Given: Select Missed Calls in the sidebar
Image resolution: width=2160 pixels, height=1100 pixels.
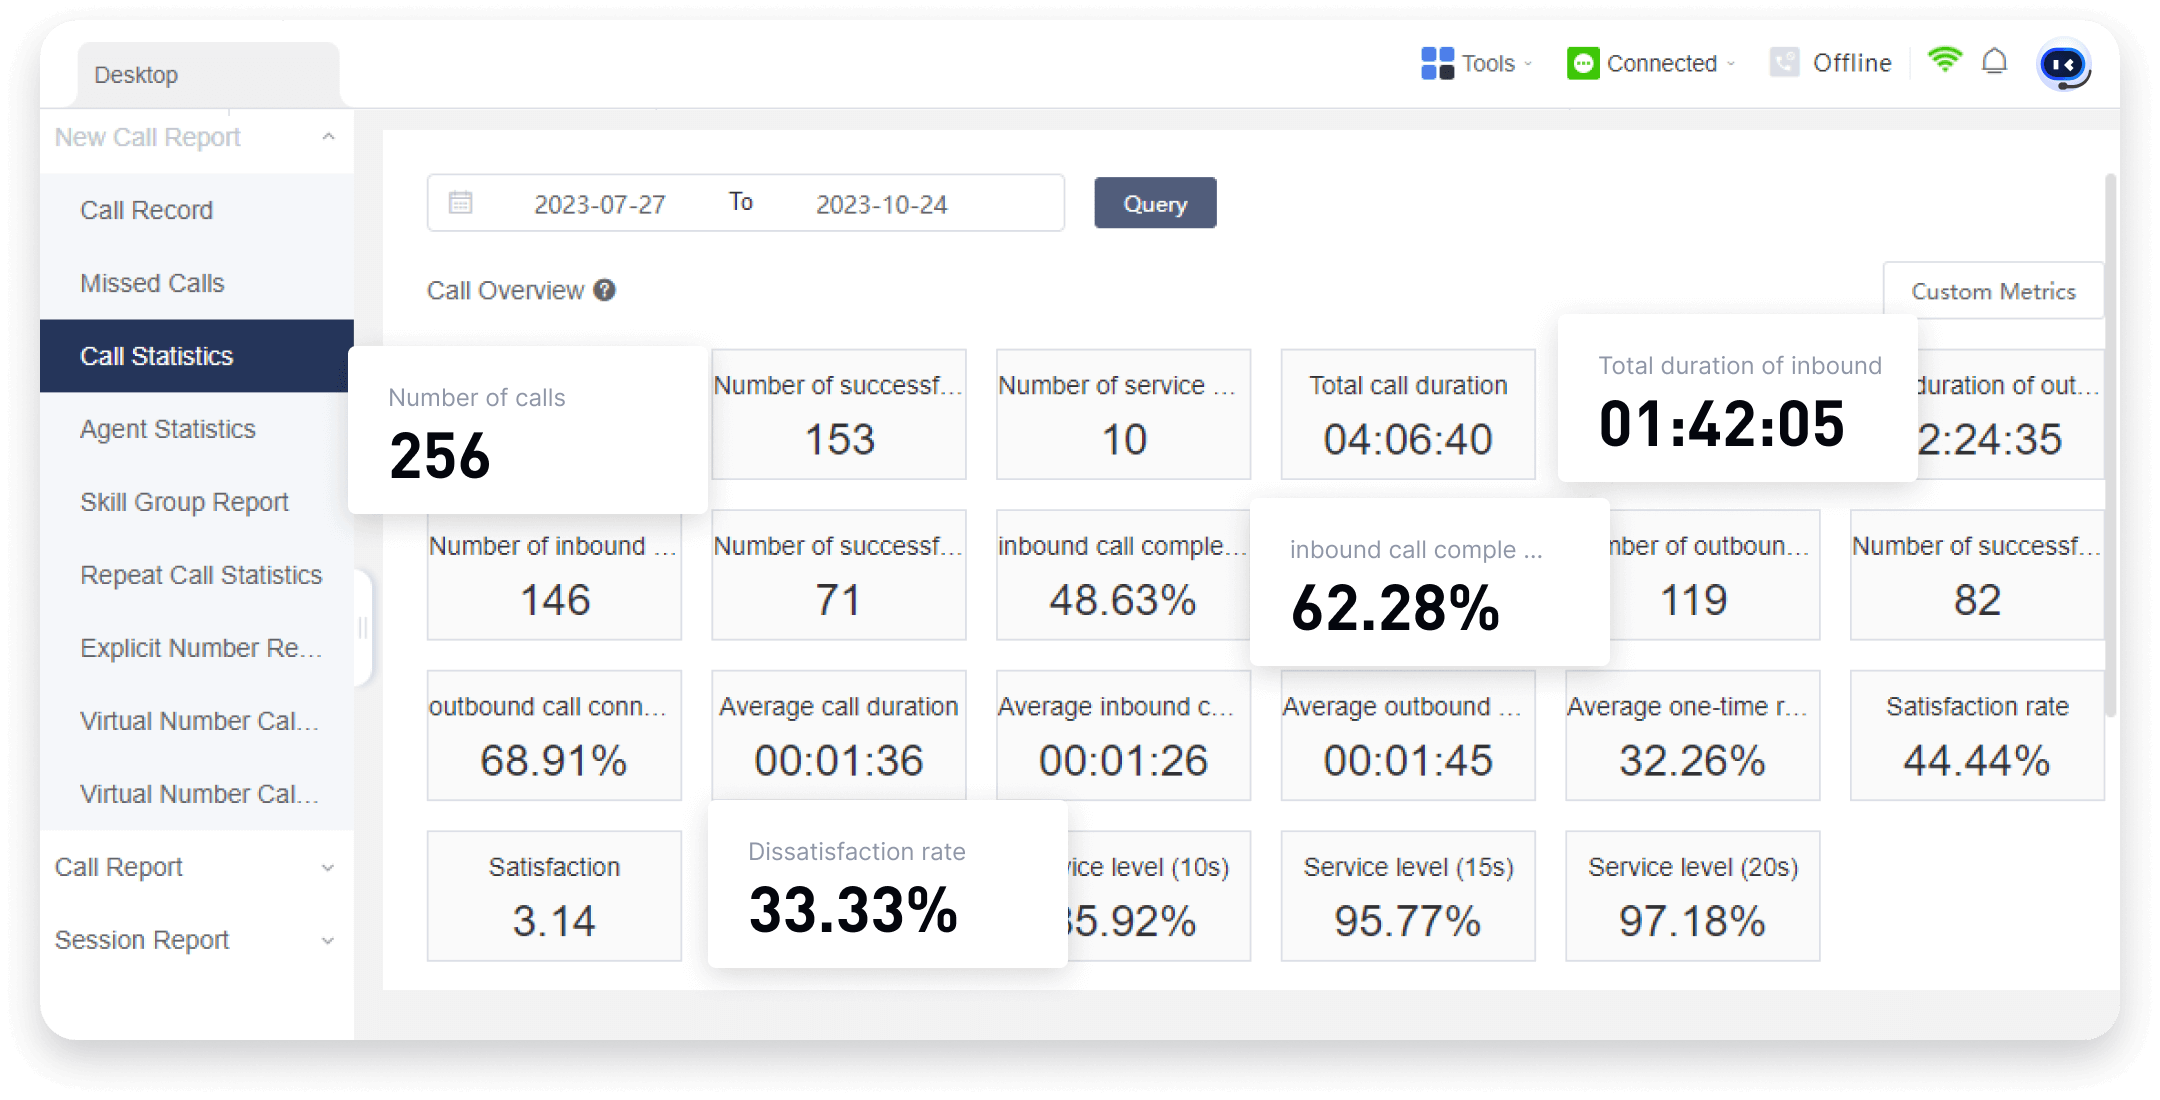Looking at the screenshot, I should click(x=152, y=283).
